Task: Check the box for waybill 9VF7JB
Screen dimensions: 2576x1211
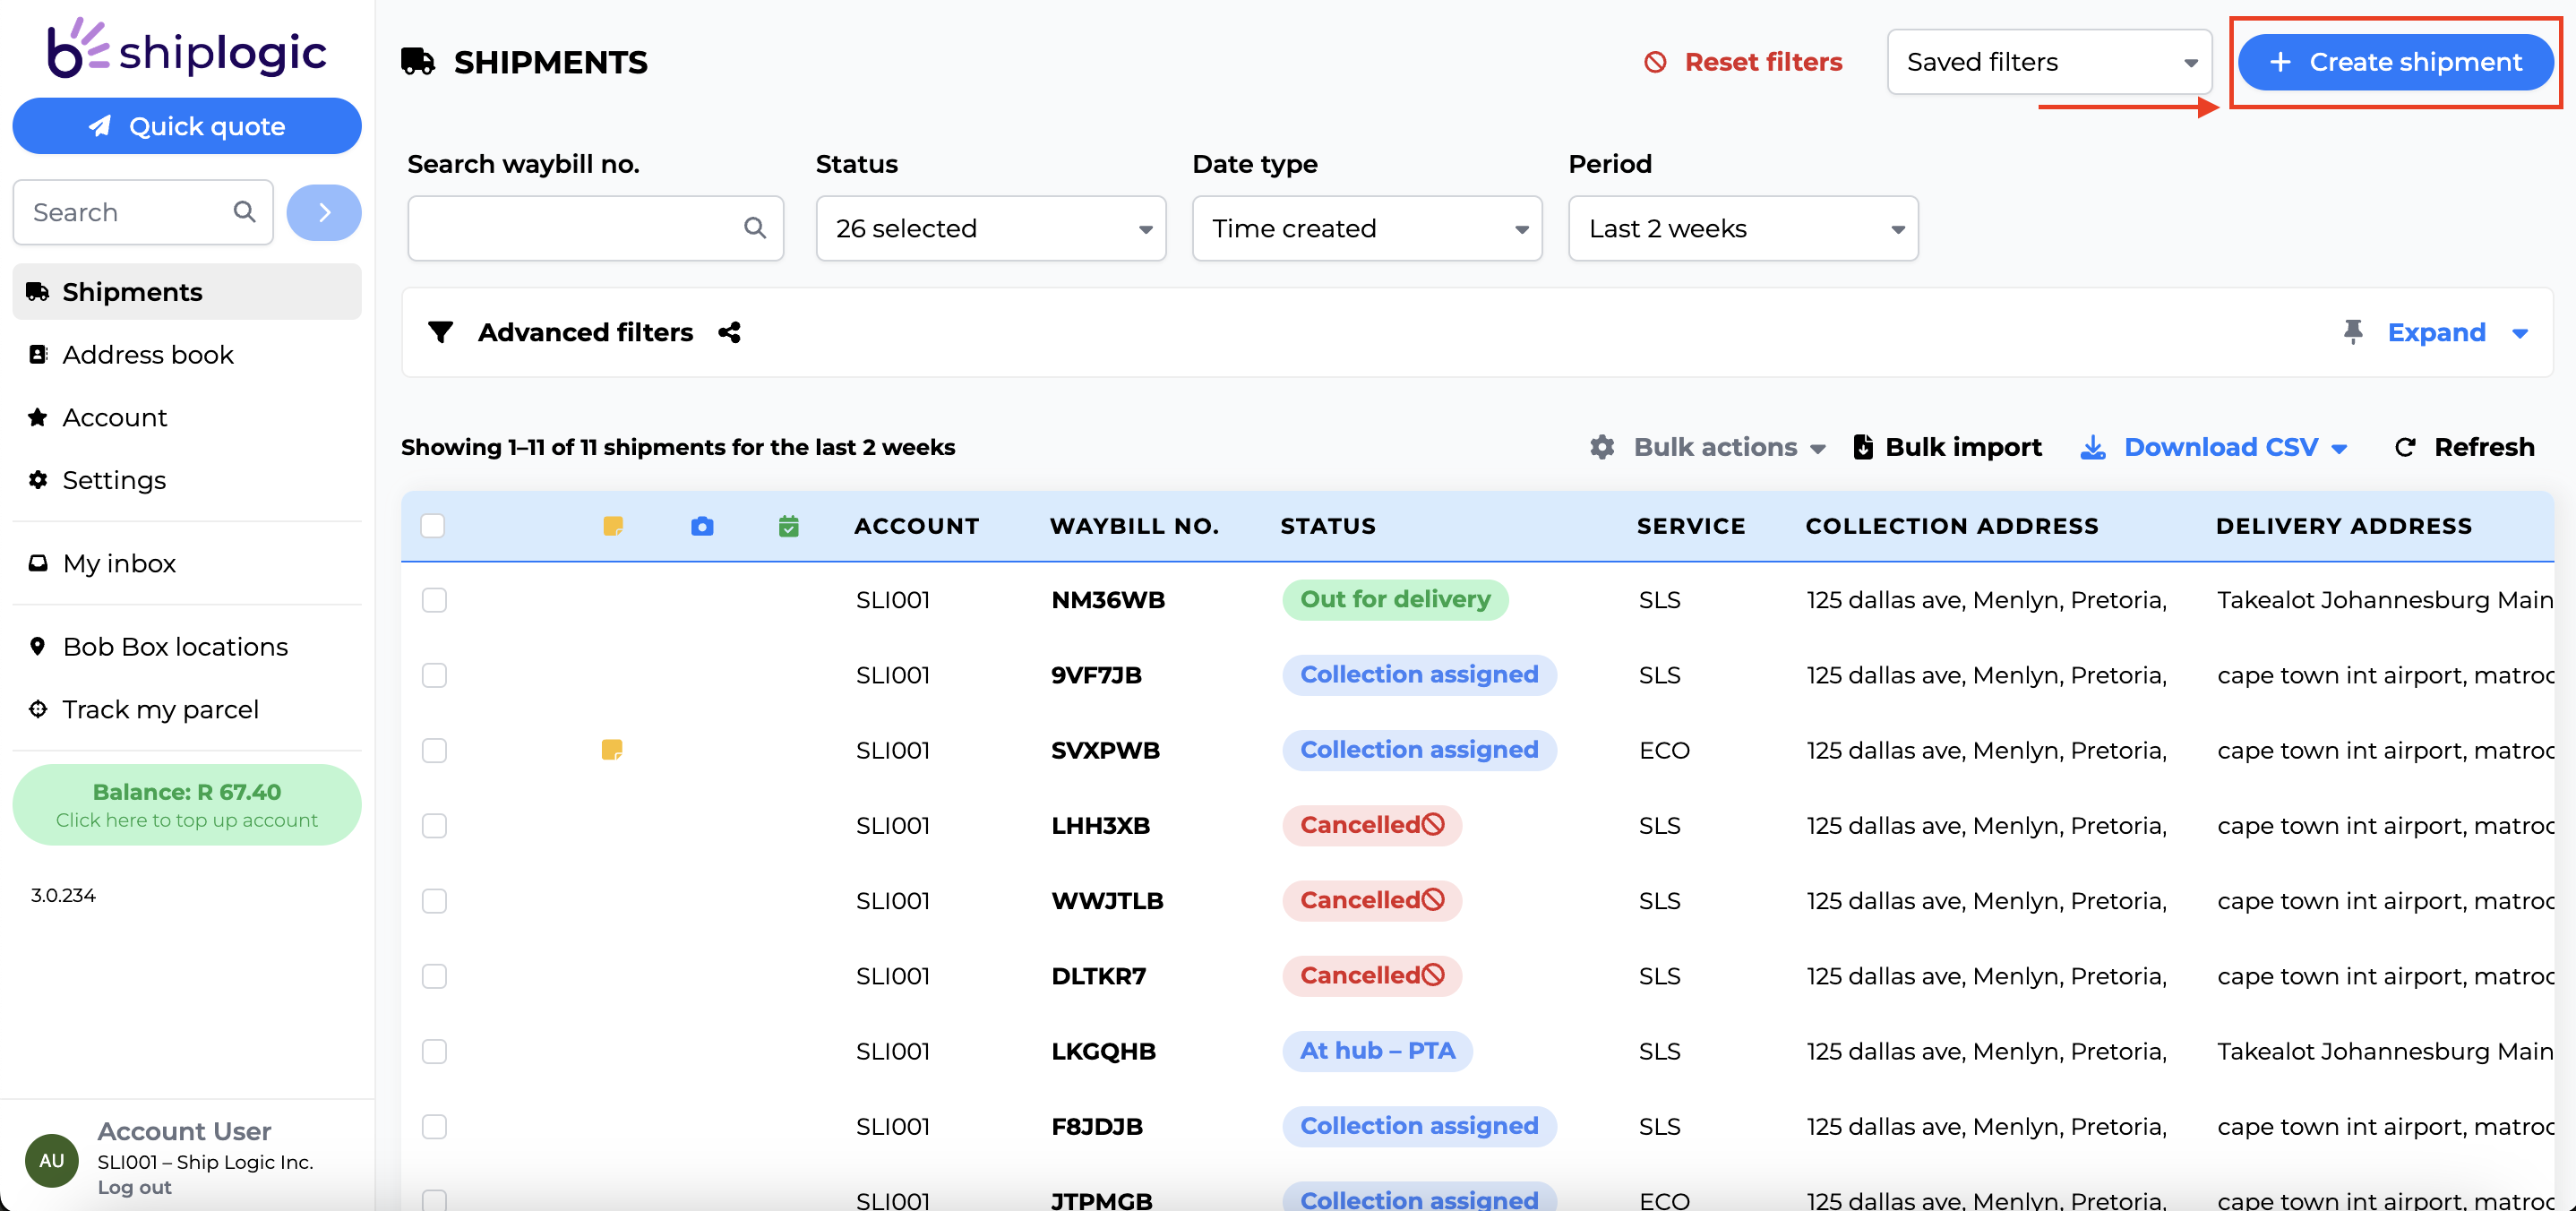Action: pos(434,675)
